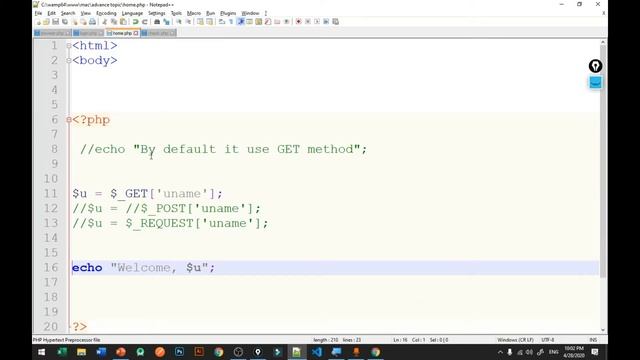Screen dimensions: 640x360
Task: Open the Language menu
Action: click(x=132, y=13)
